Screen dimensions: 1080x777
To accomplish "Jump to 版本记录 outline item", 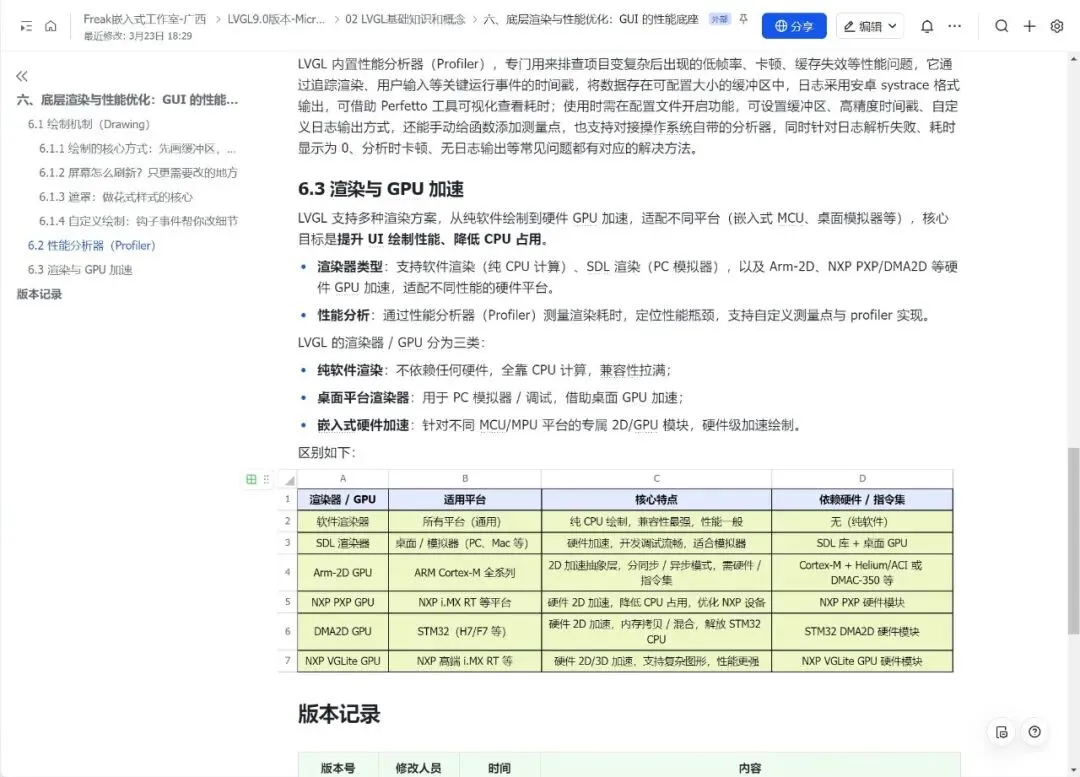I will (39, 294).
